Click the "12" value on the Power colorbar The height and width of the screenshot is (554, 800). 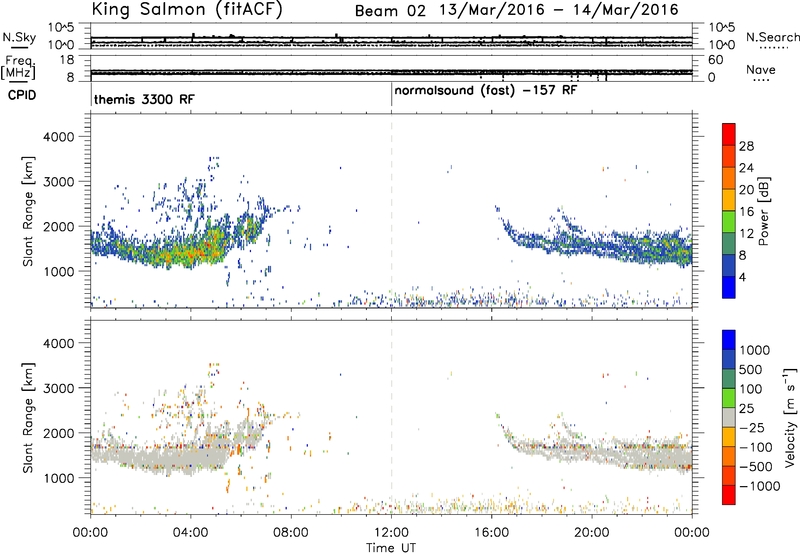pyautogui.click(x=746, y=233)
